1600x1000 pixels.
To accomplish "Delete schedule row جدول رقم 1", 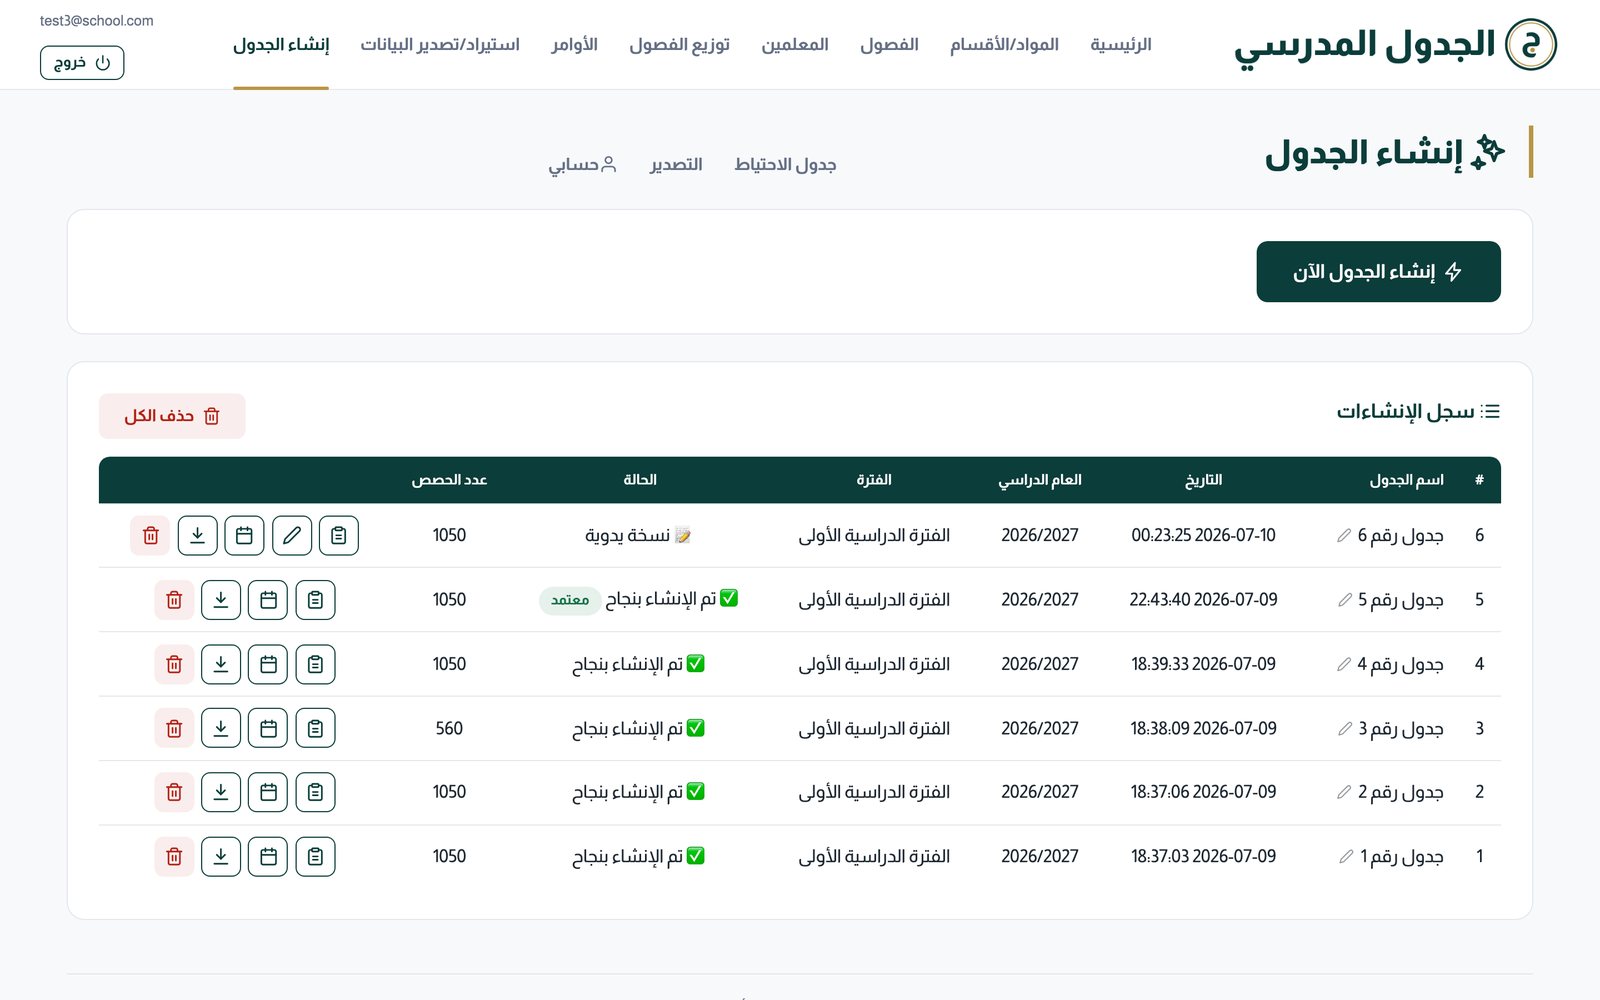I will point(174,857).
